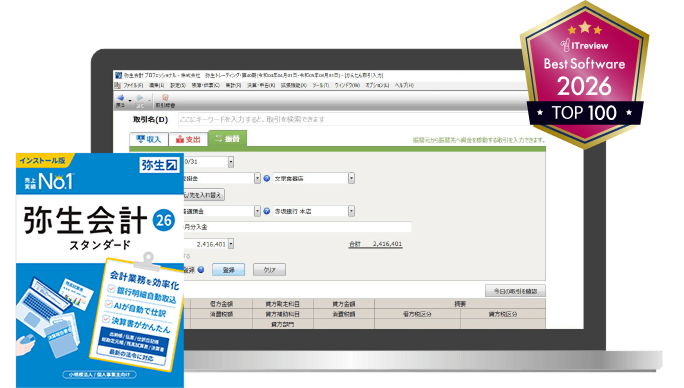Click the 登録 button
The image size is (684, 388).
[x=229, y=270]
